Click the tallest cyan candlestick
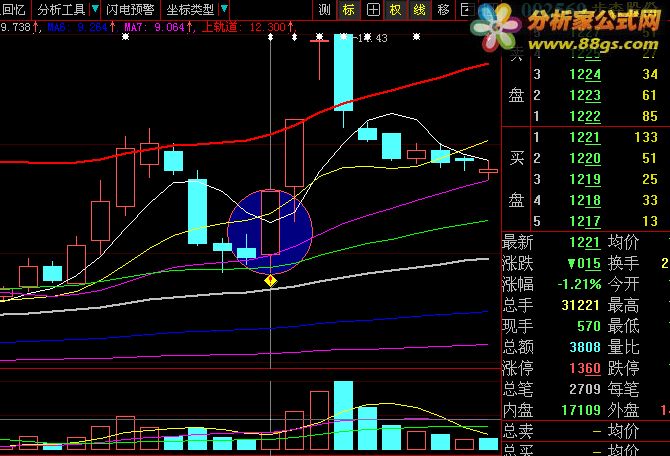This screenshot has width=670, height=456. click(x=344, y=72)
